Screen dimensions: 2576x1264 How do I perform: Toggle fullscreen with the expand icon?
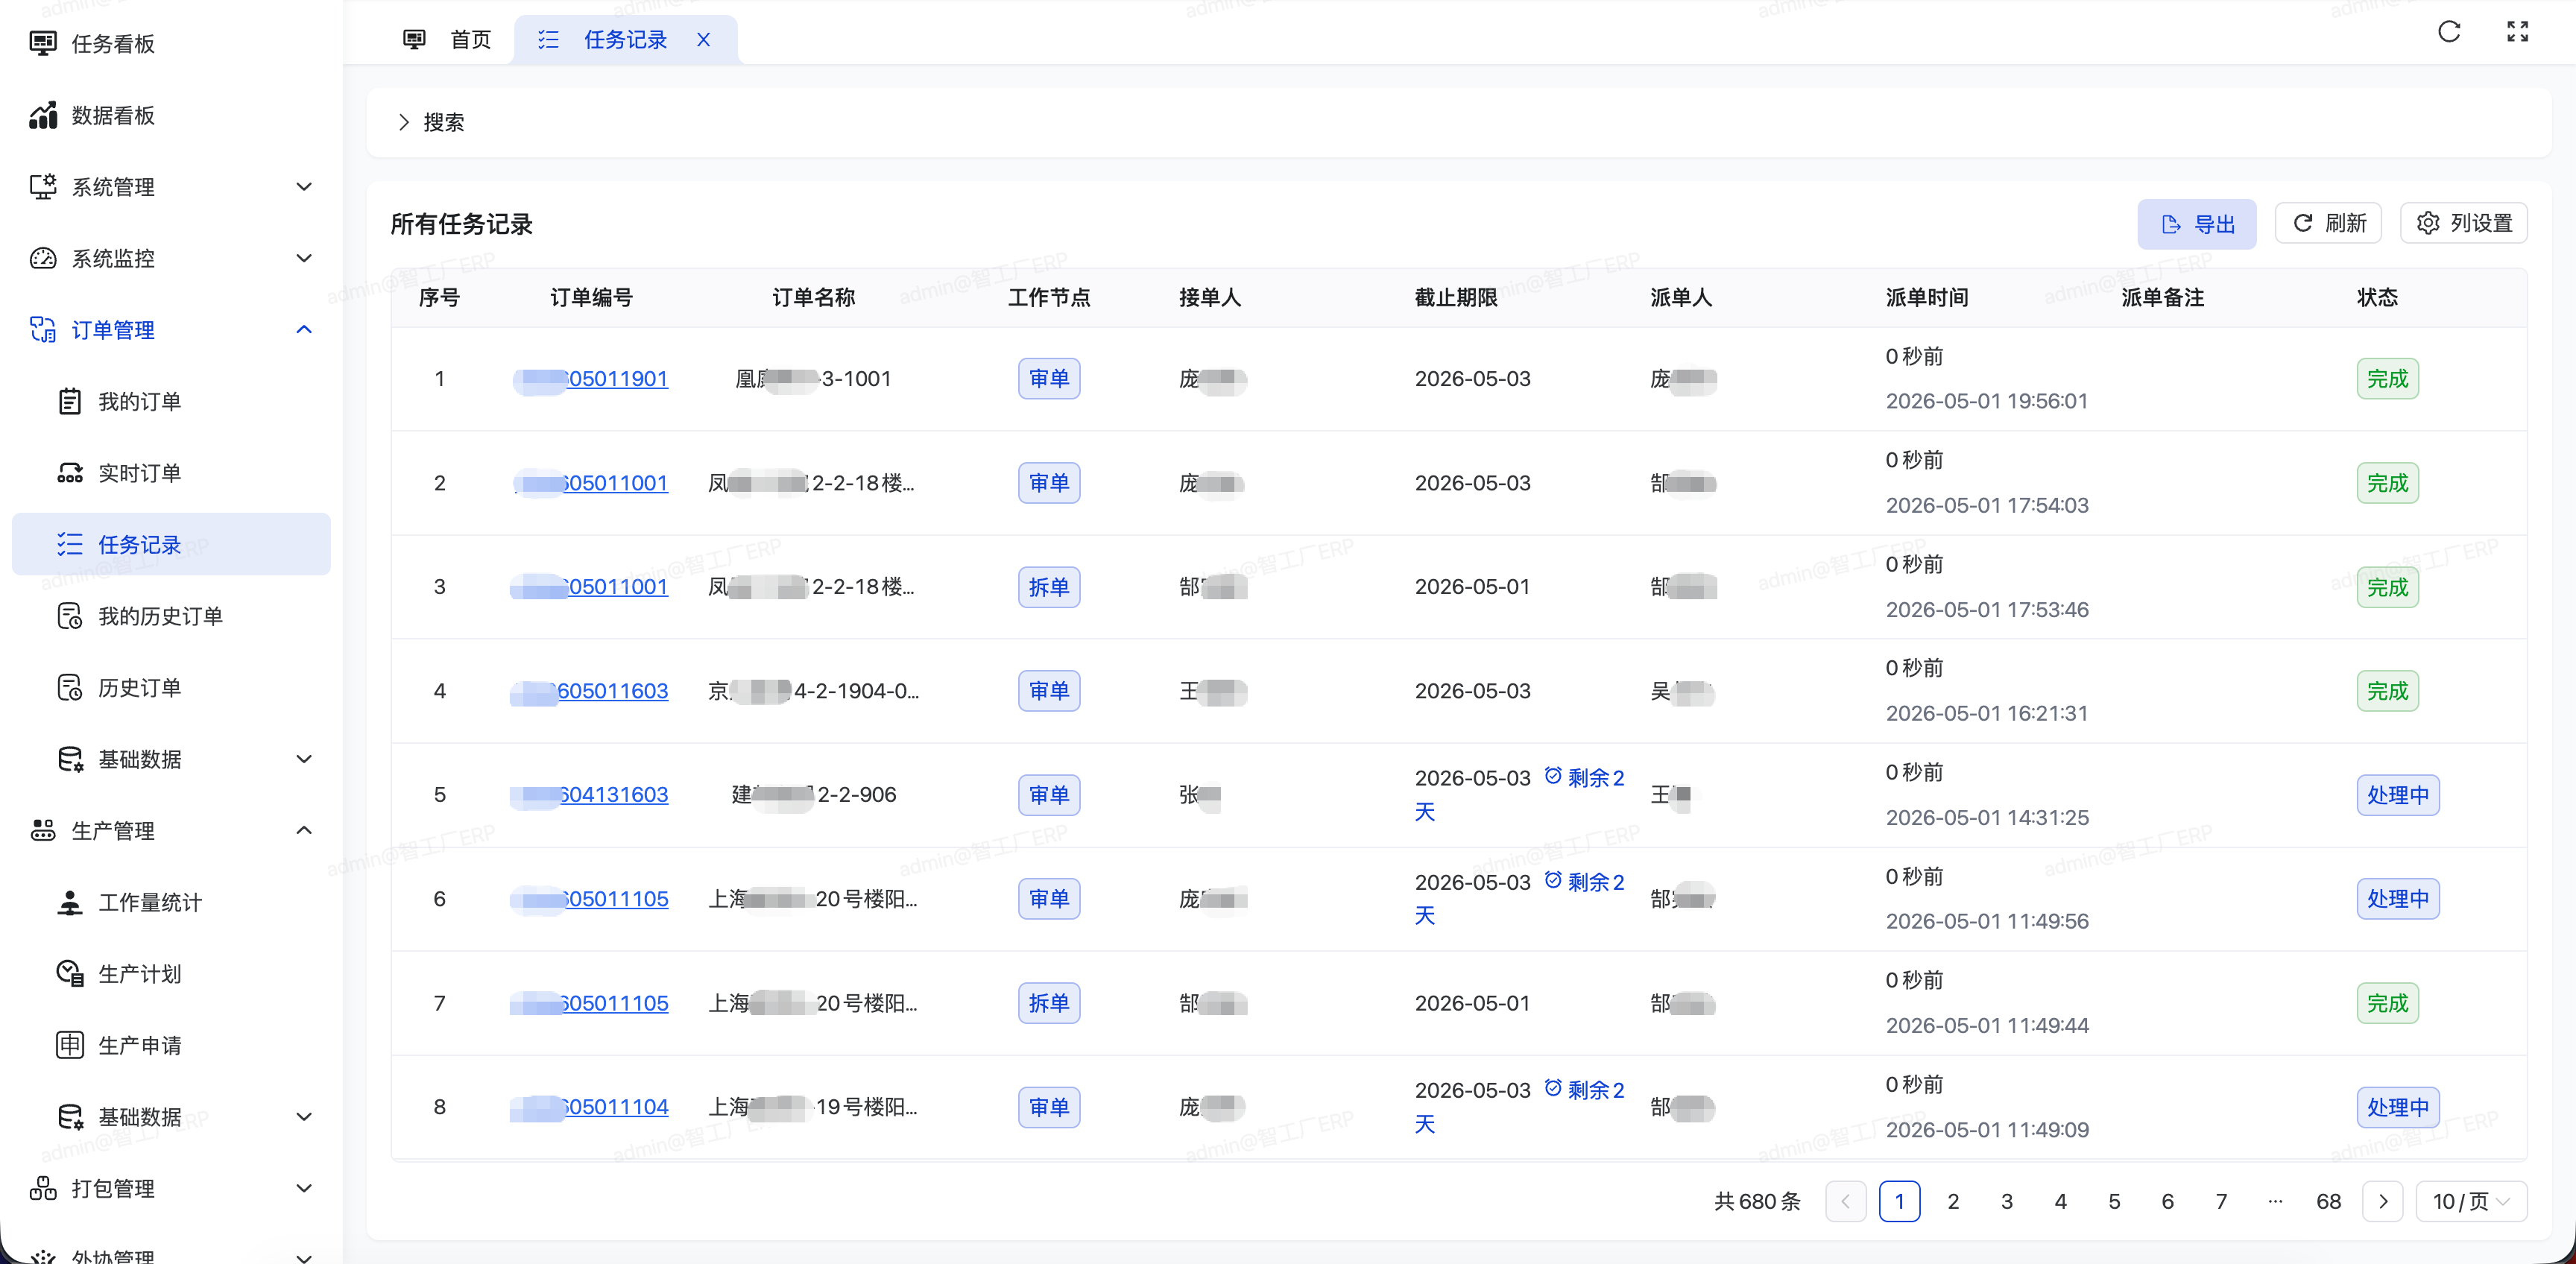[2517, 32]
